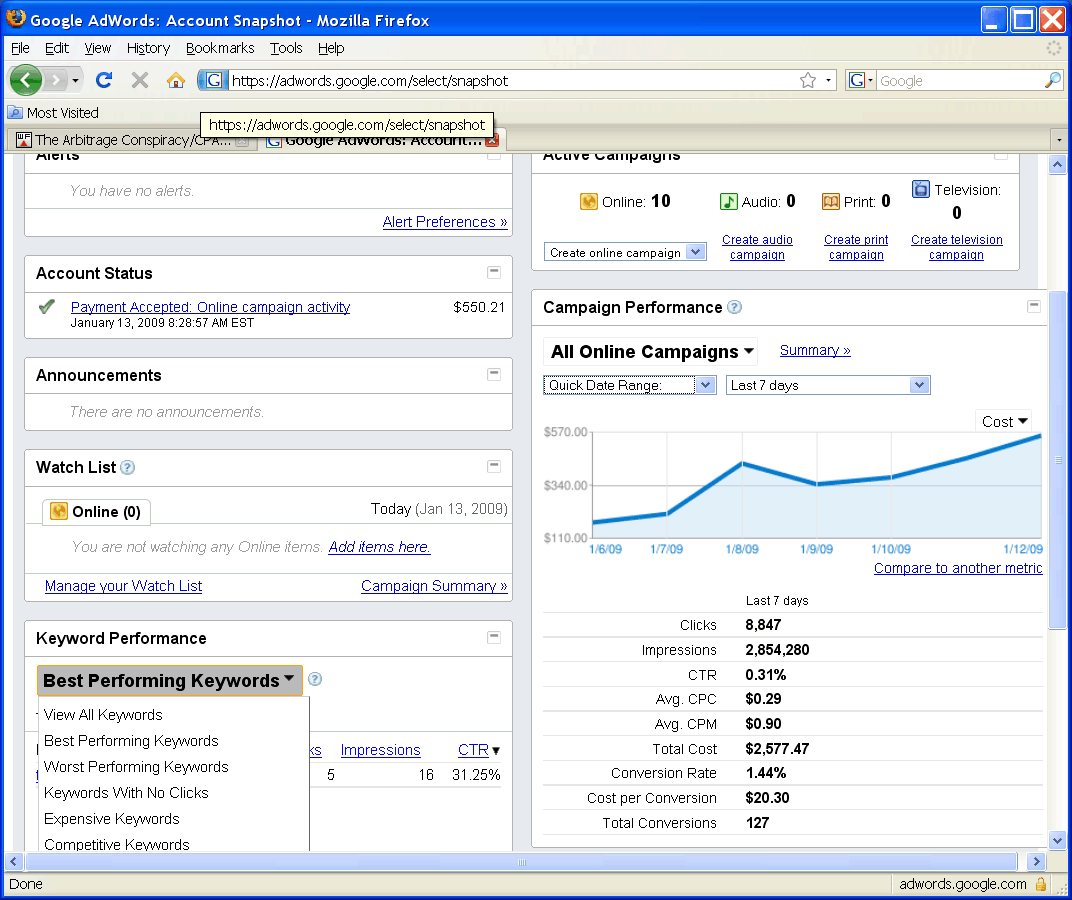Click the horizontal scrollbar thumb
This screenshot has height=900, width=1072.
pyautogui.click(x=522, y=862)
